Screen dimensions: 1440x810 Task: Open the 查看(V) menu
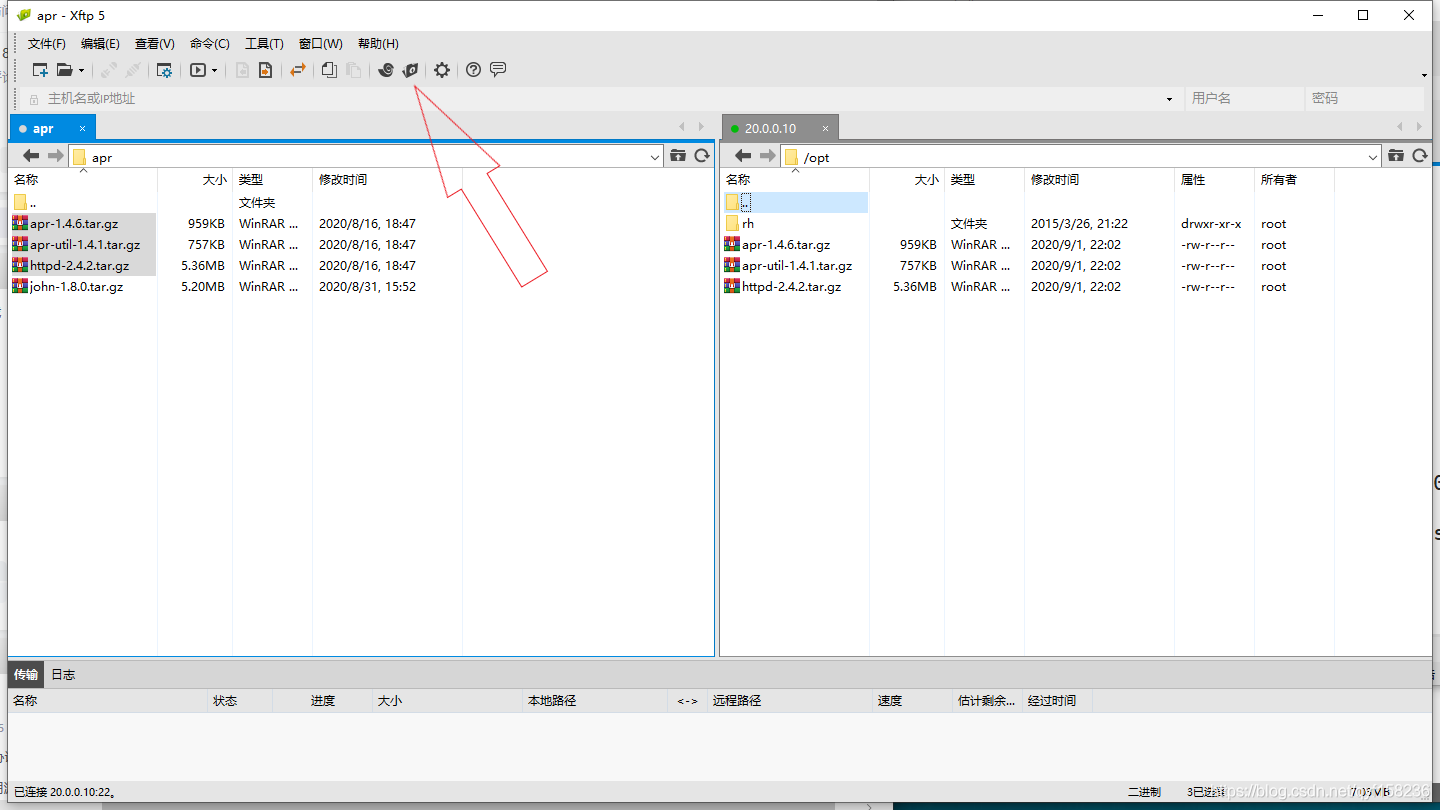(x=155, y=44)
